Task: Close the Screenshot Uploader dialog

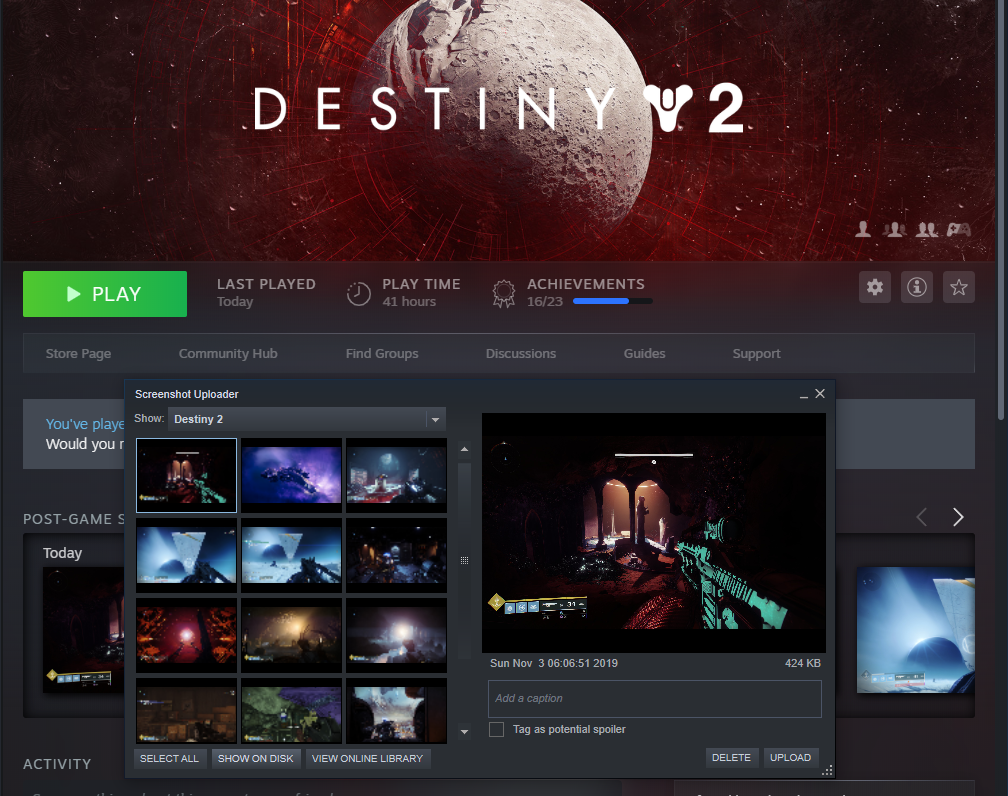Action: (820, 393)
